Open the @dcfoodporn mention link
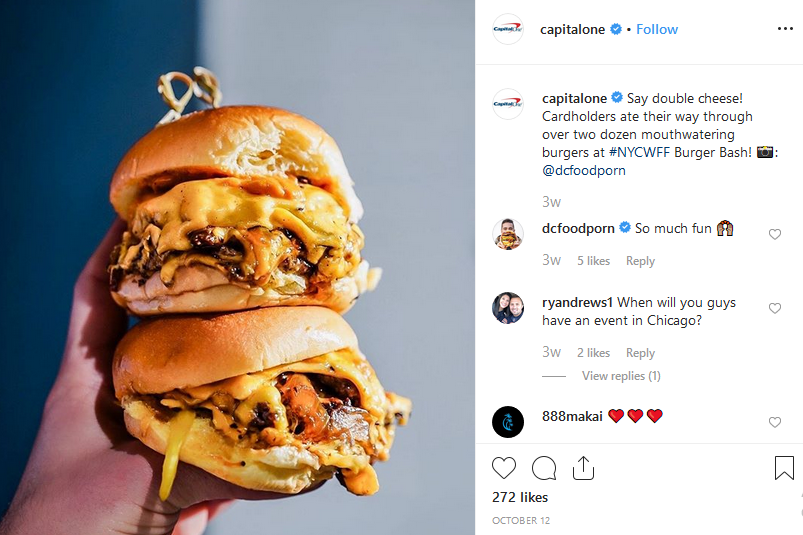The image size is (803, 535). click(584, 170)
